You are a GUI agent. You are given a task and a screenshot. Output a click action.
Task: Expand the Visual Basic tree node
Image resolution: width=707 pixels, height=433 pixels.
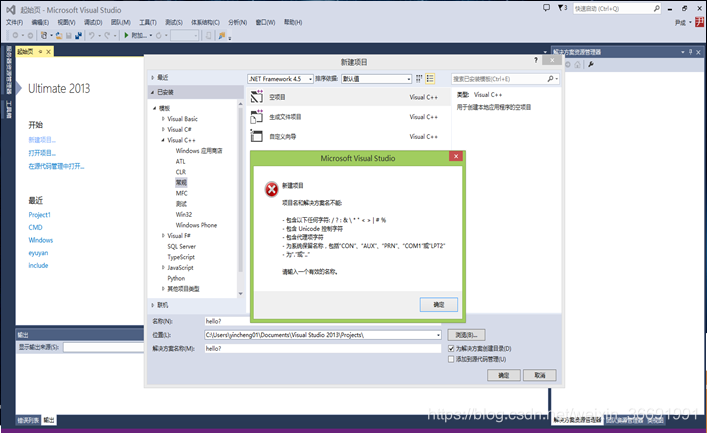coord(163,119)
